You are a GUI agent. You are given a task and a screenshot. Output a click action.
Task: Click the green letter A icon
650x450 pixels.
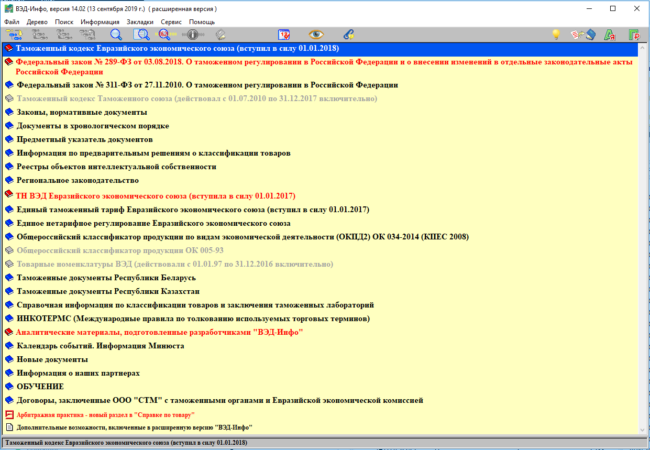click(607, 34)
